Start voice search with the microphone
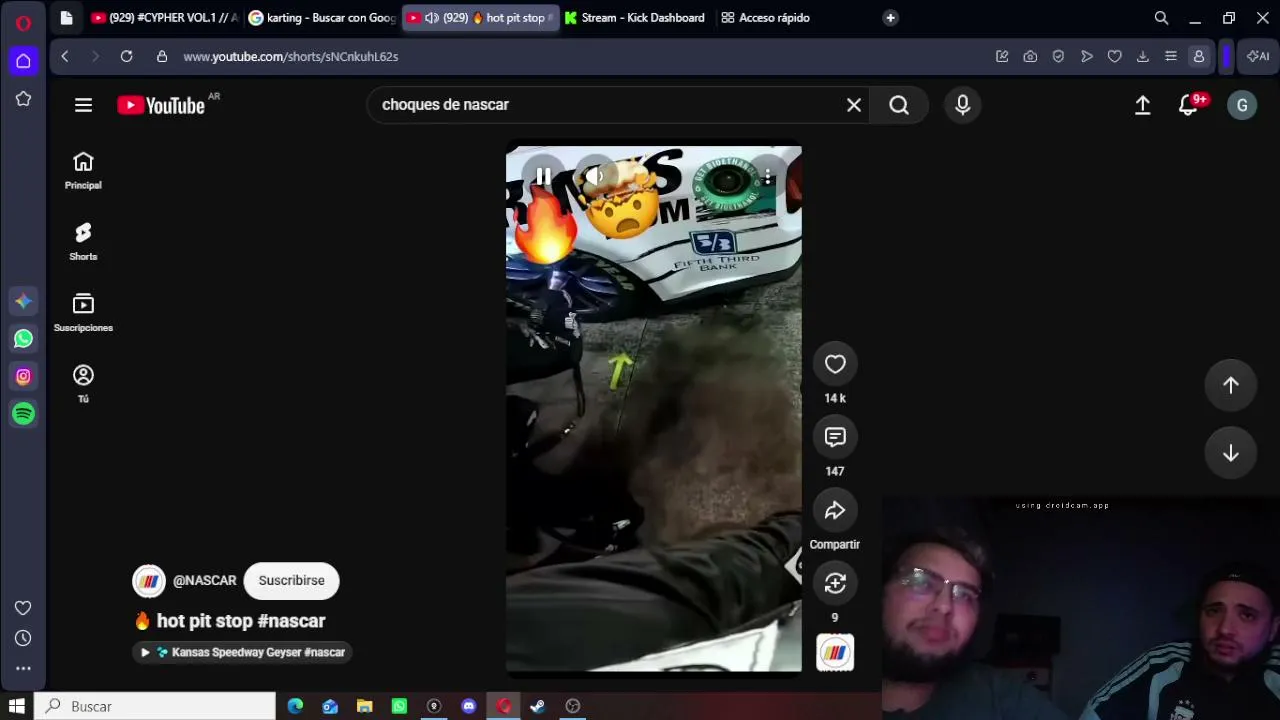1280x720 pixels. pos(962,105)
